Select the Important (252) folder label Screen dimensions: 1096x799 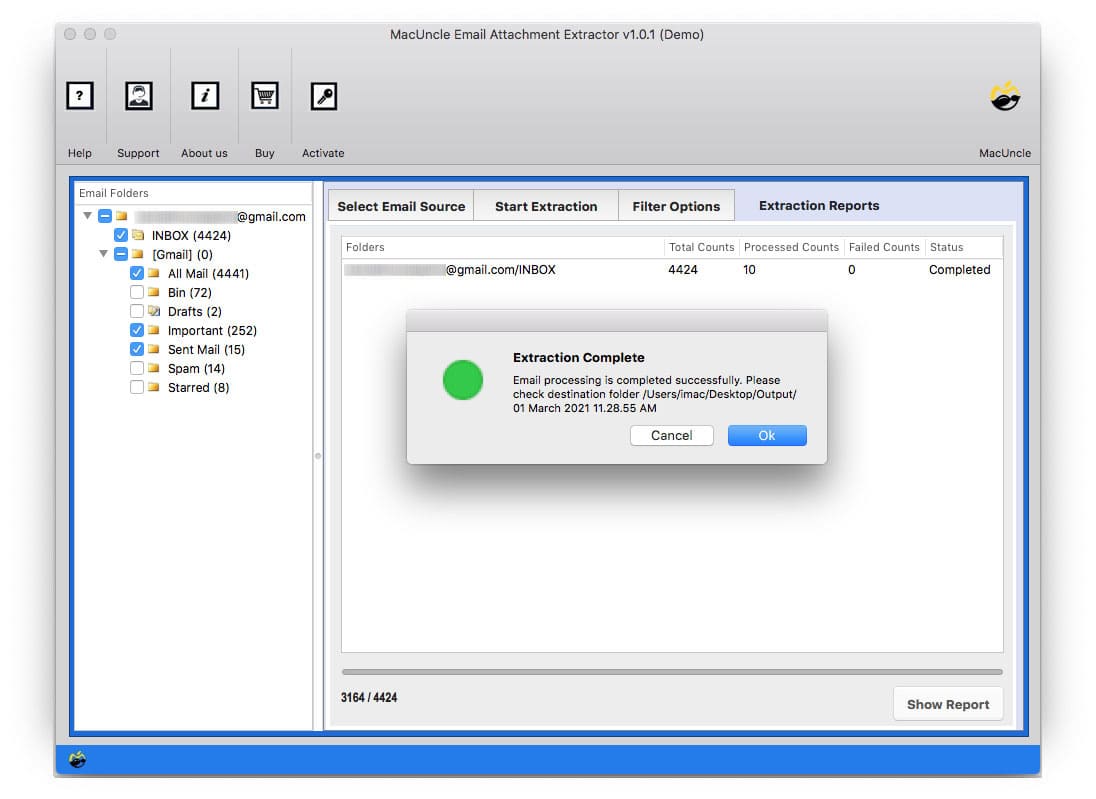click(x=212, y=331)
